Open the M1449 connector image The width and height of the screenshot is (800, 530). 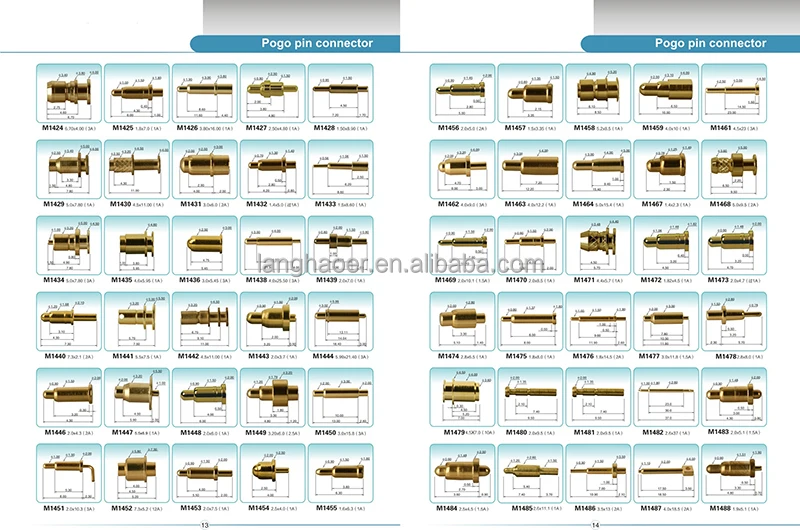[x=272, y=397]
